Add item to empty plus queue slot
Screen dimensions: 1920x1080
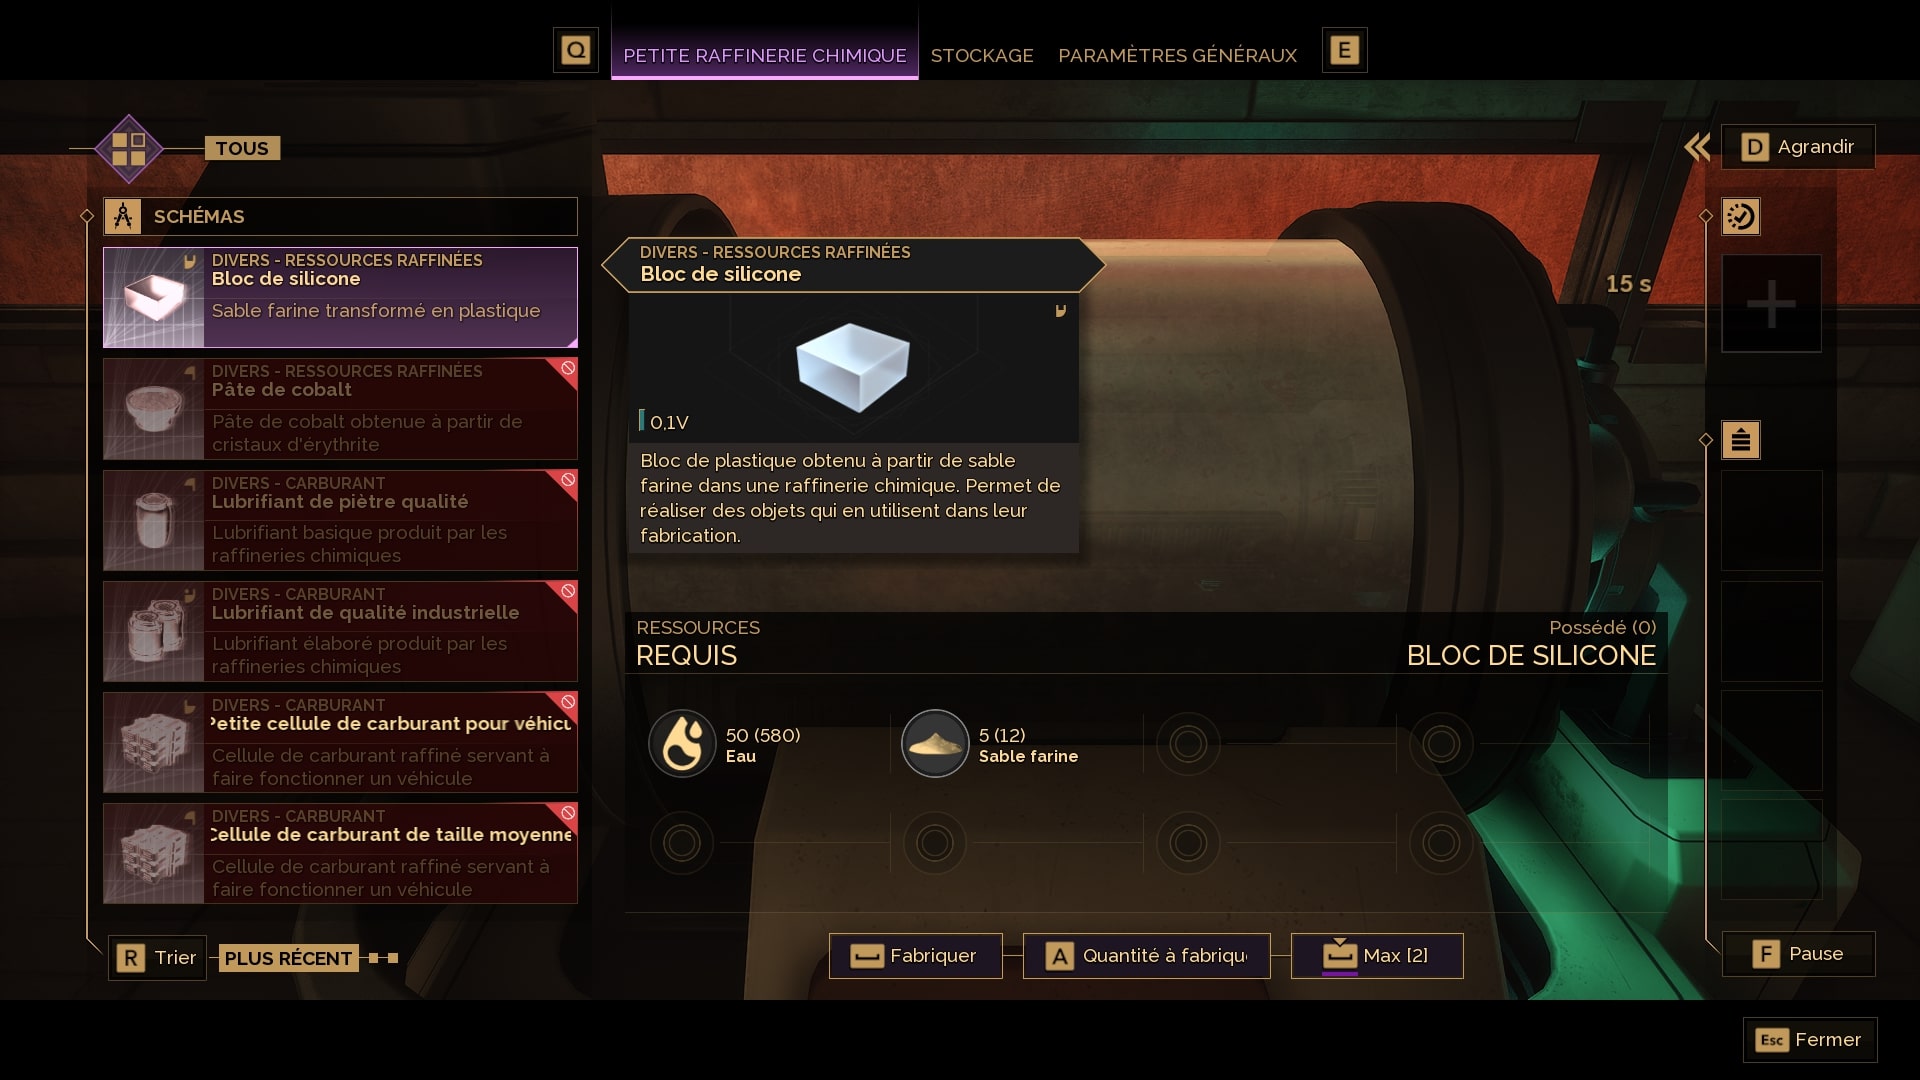pos(1771,304)
